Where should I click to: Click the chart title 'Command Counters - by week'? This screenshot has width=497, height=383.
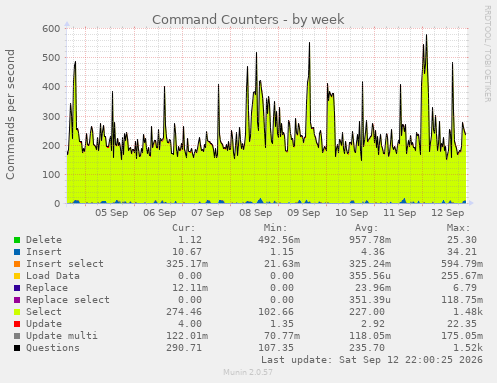pyautogui.click(x=248, y=20)
